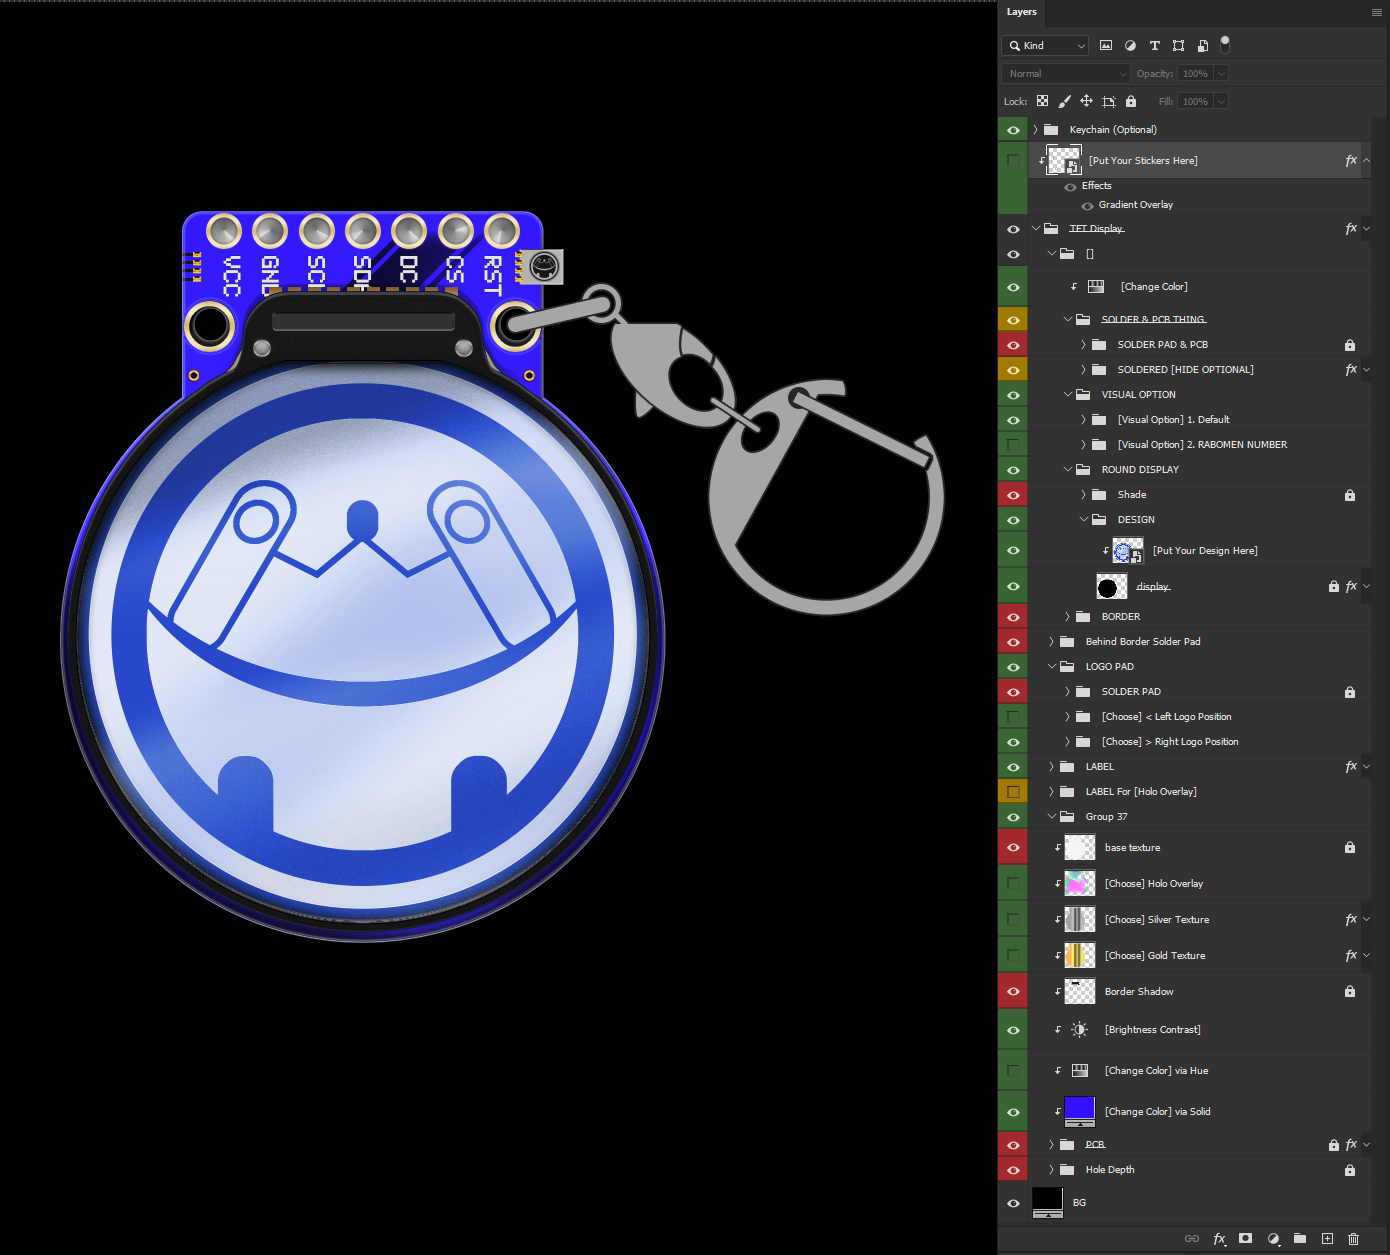Hide the Keychain (Optional) group
This screenshot has width=1390, height=1255.
tap(1013, 130)
